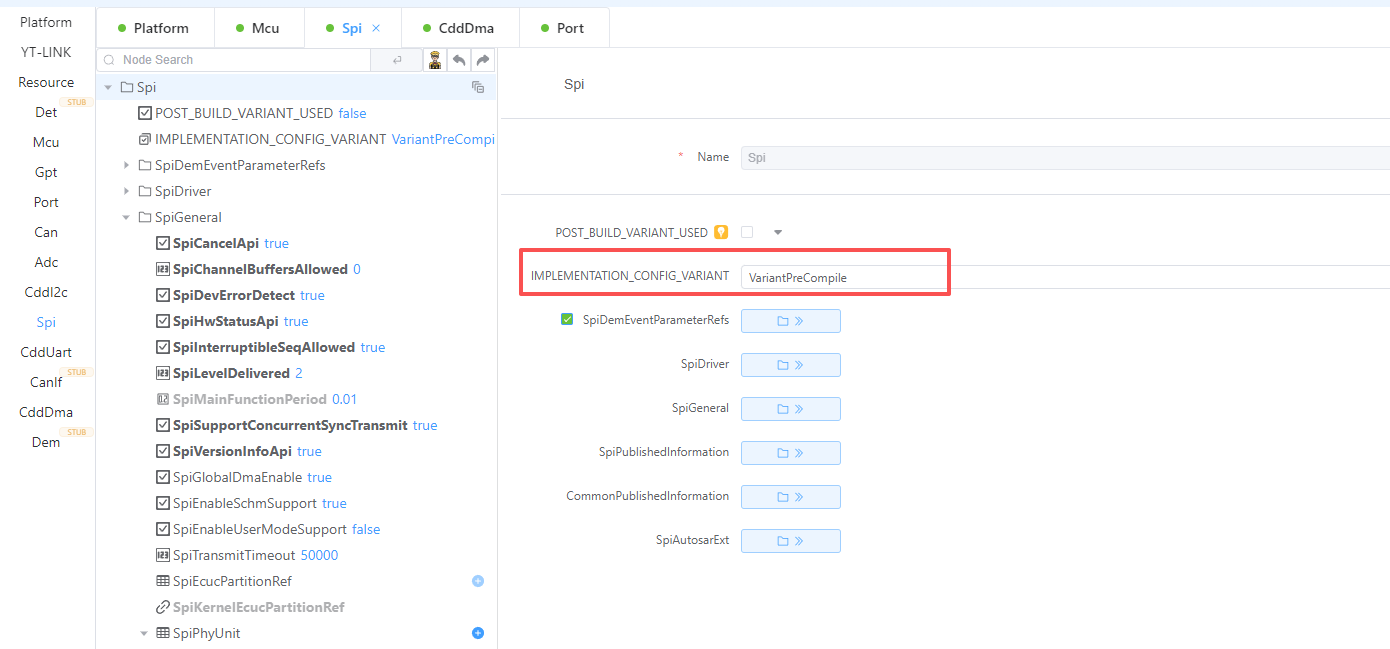Click the plus icon on SpiEcucPartitionRef row
Image resolution: width=1390 pixels, height=649 pixels.
click(478, 581)
